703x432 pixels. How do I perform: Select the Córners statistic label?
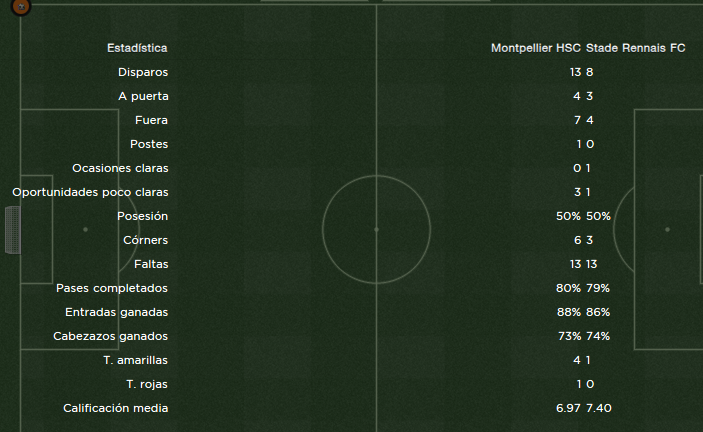tap(146, 240)
